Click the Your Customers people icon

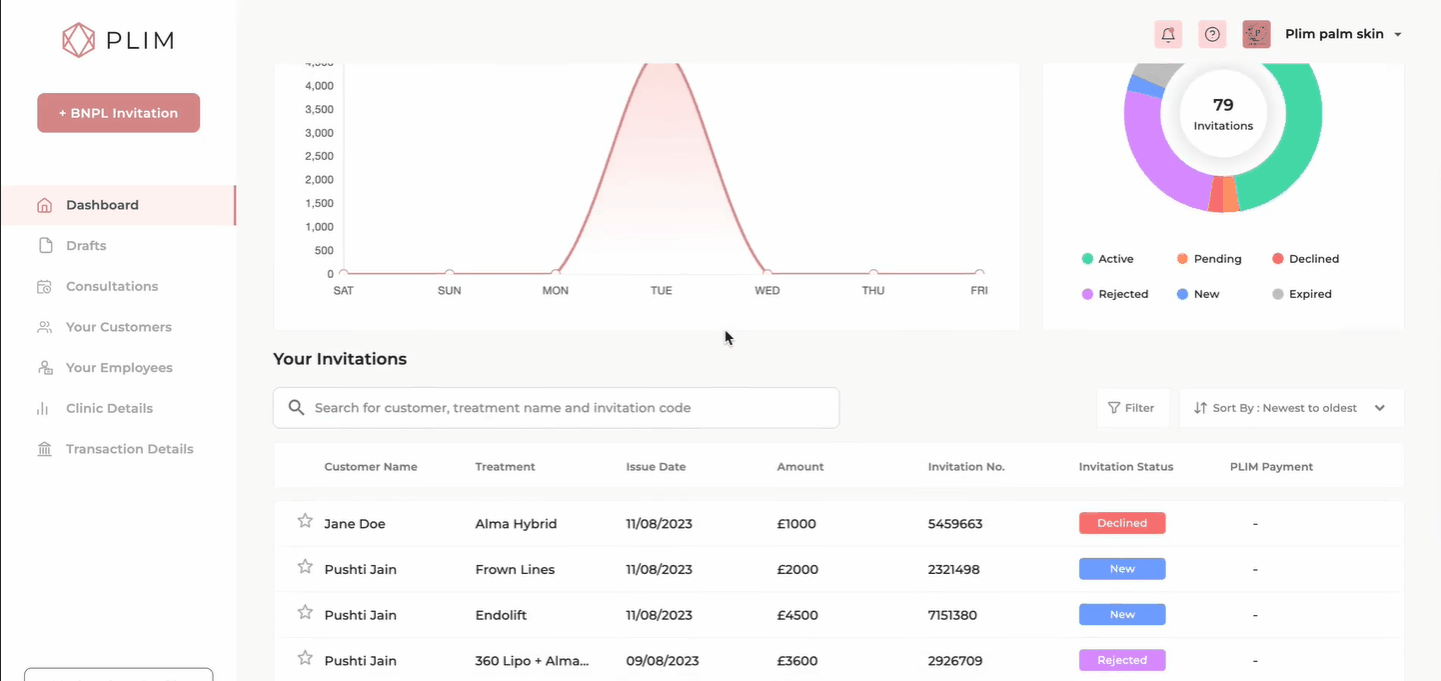pos(44,327)
